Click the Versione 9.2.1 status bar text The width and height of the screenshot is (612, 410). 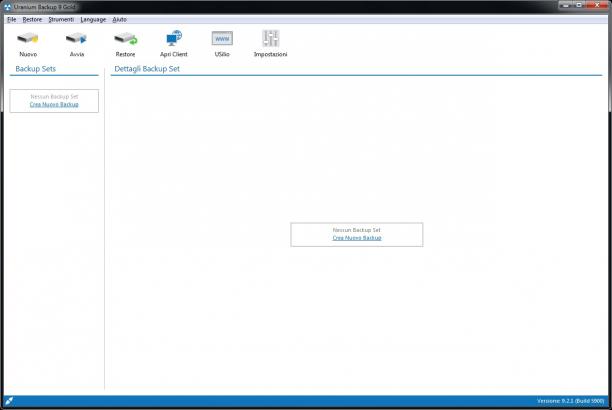[x=570, y=401]
